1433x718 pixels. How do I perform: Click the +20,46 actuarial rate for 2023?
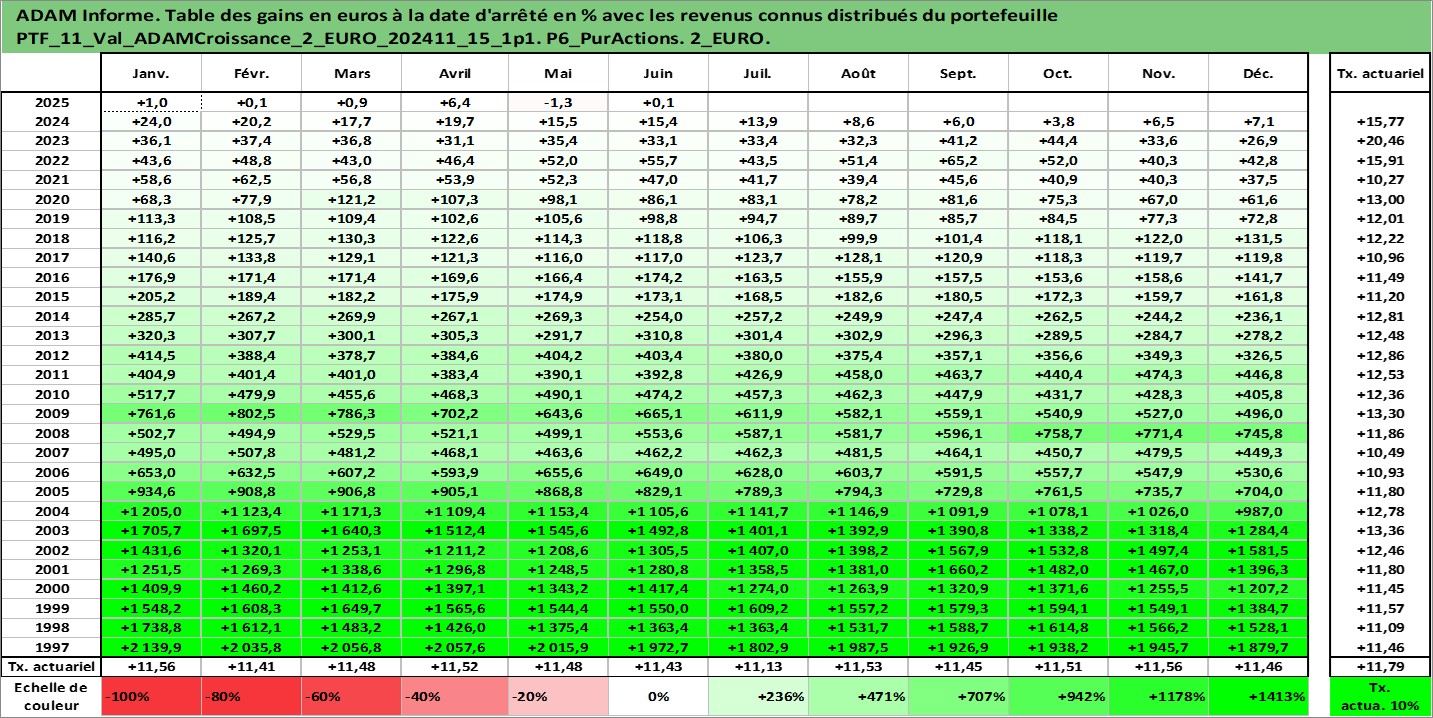tap(1381, 141)
